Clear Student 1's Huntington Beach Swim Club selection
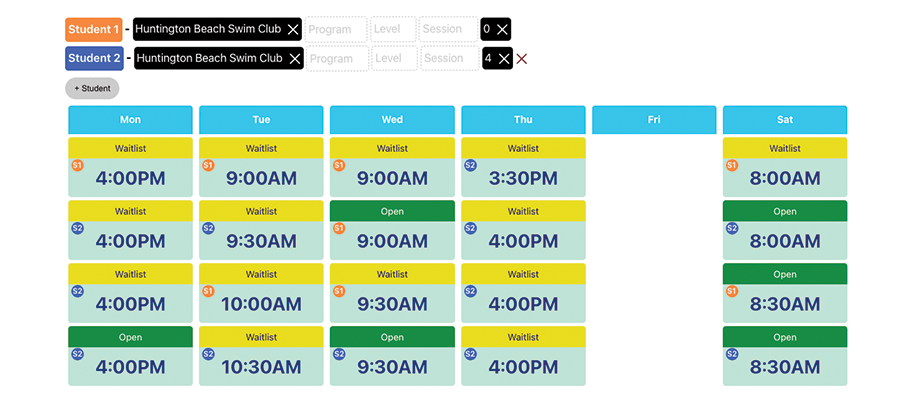Image resolution: width=920 pixels, height=400 pixels. coord(293,30)
